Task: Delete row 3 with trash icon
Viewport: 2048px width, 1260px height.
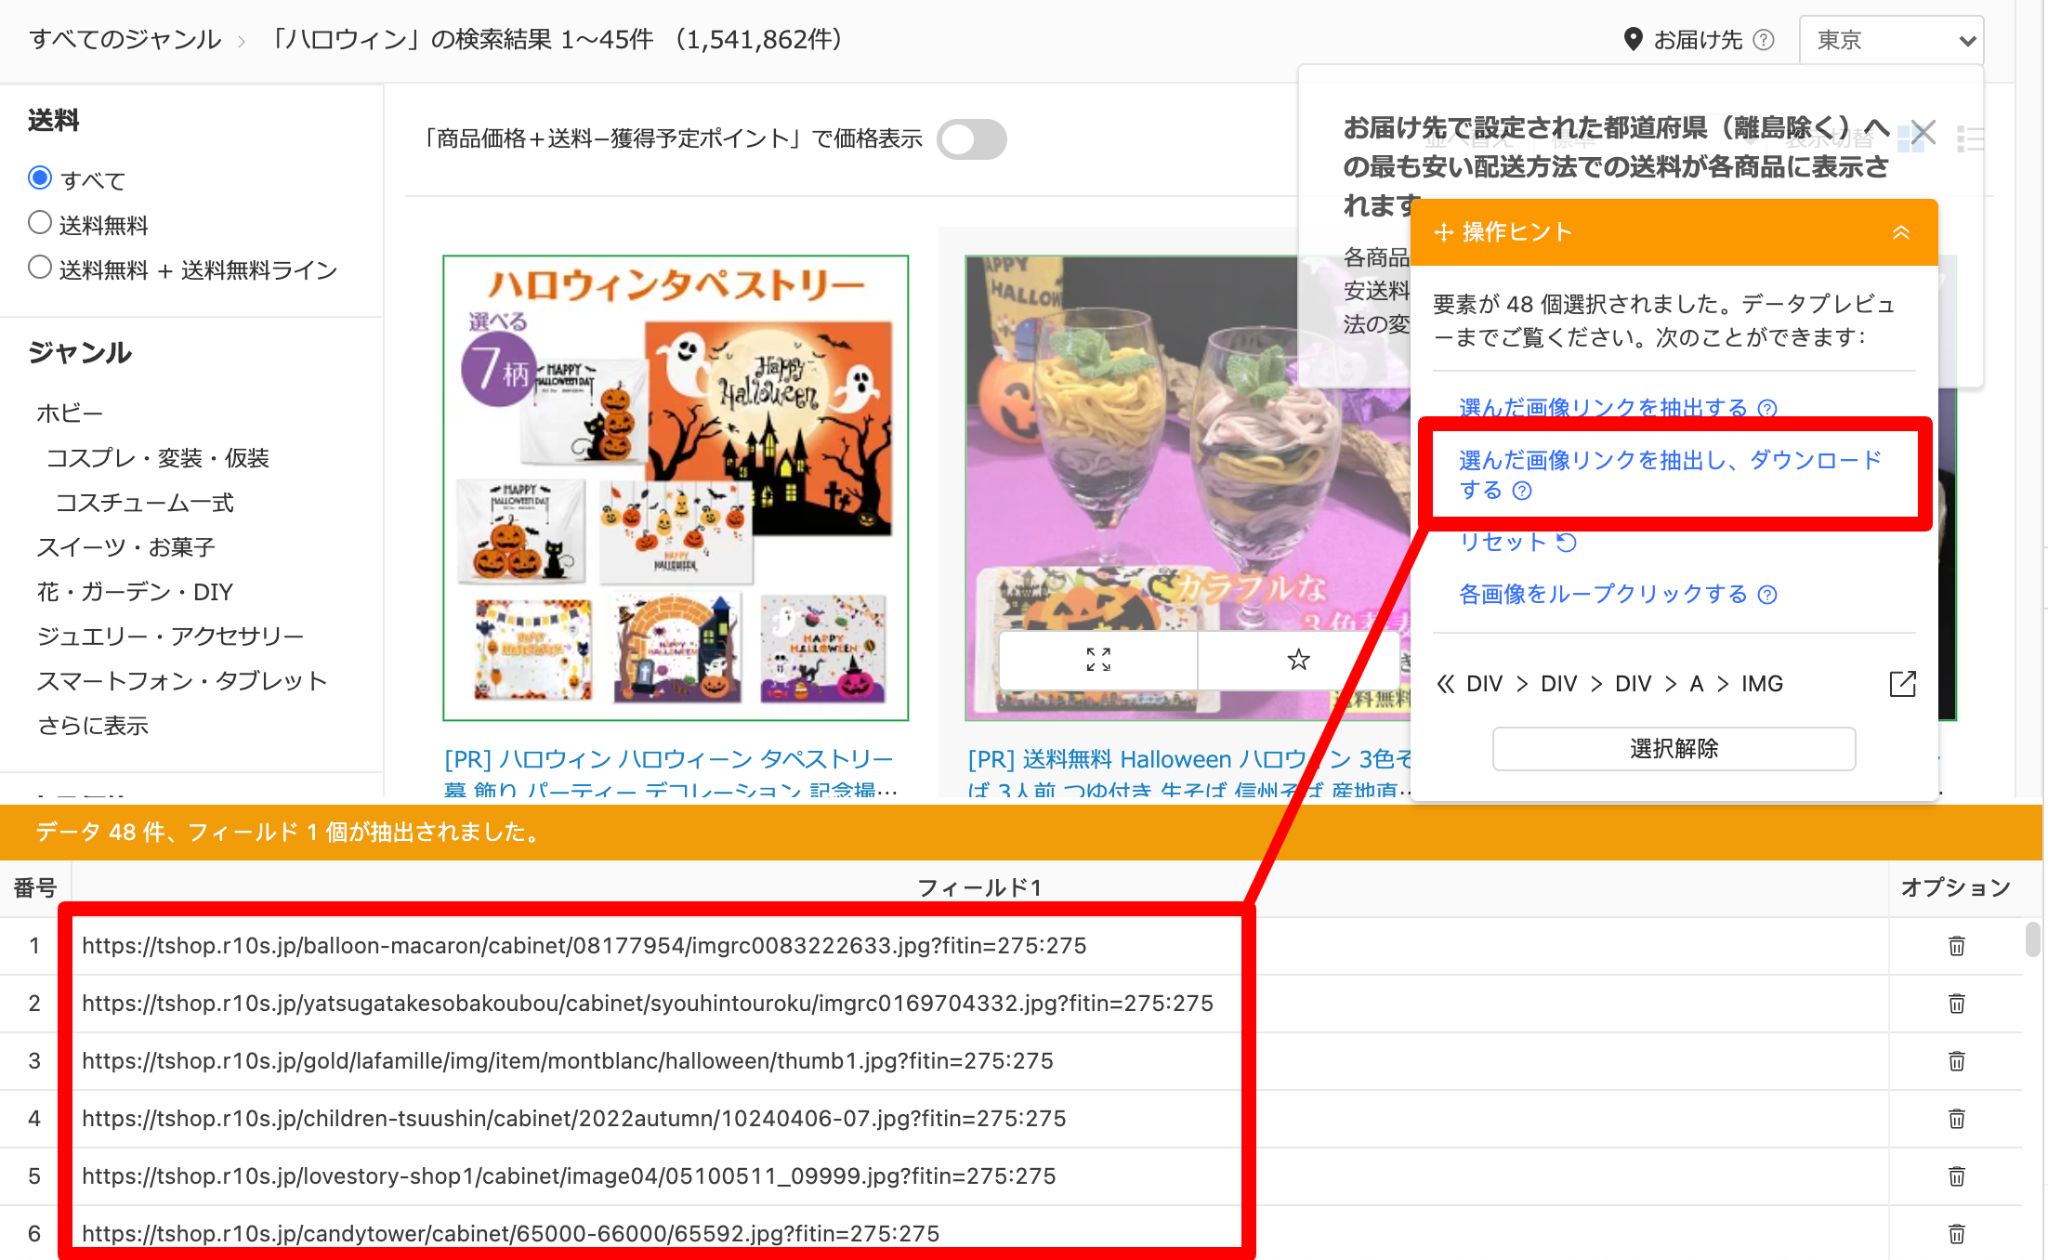Action: [1956, 1061]
